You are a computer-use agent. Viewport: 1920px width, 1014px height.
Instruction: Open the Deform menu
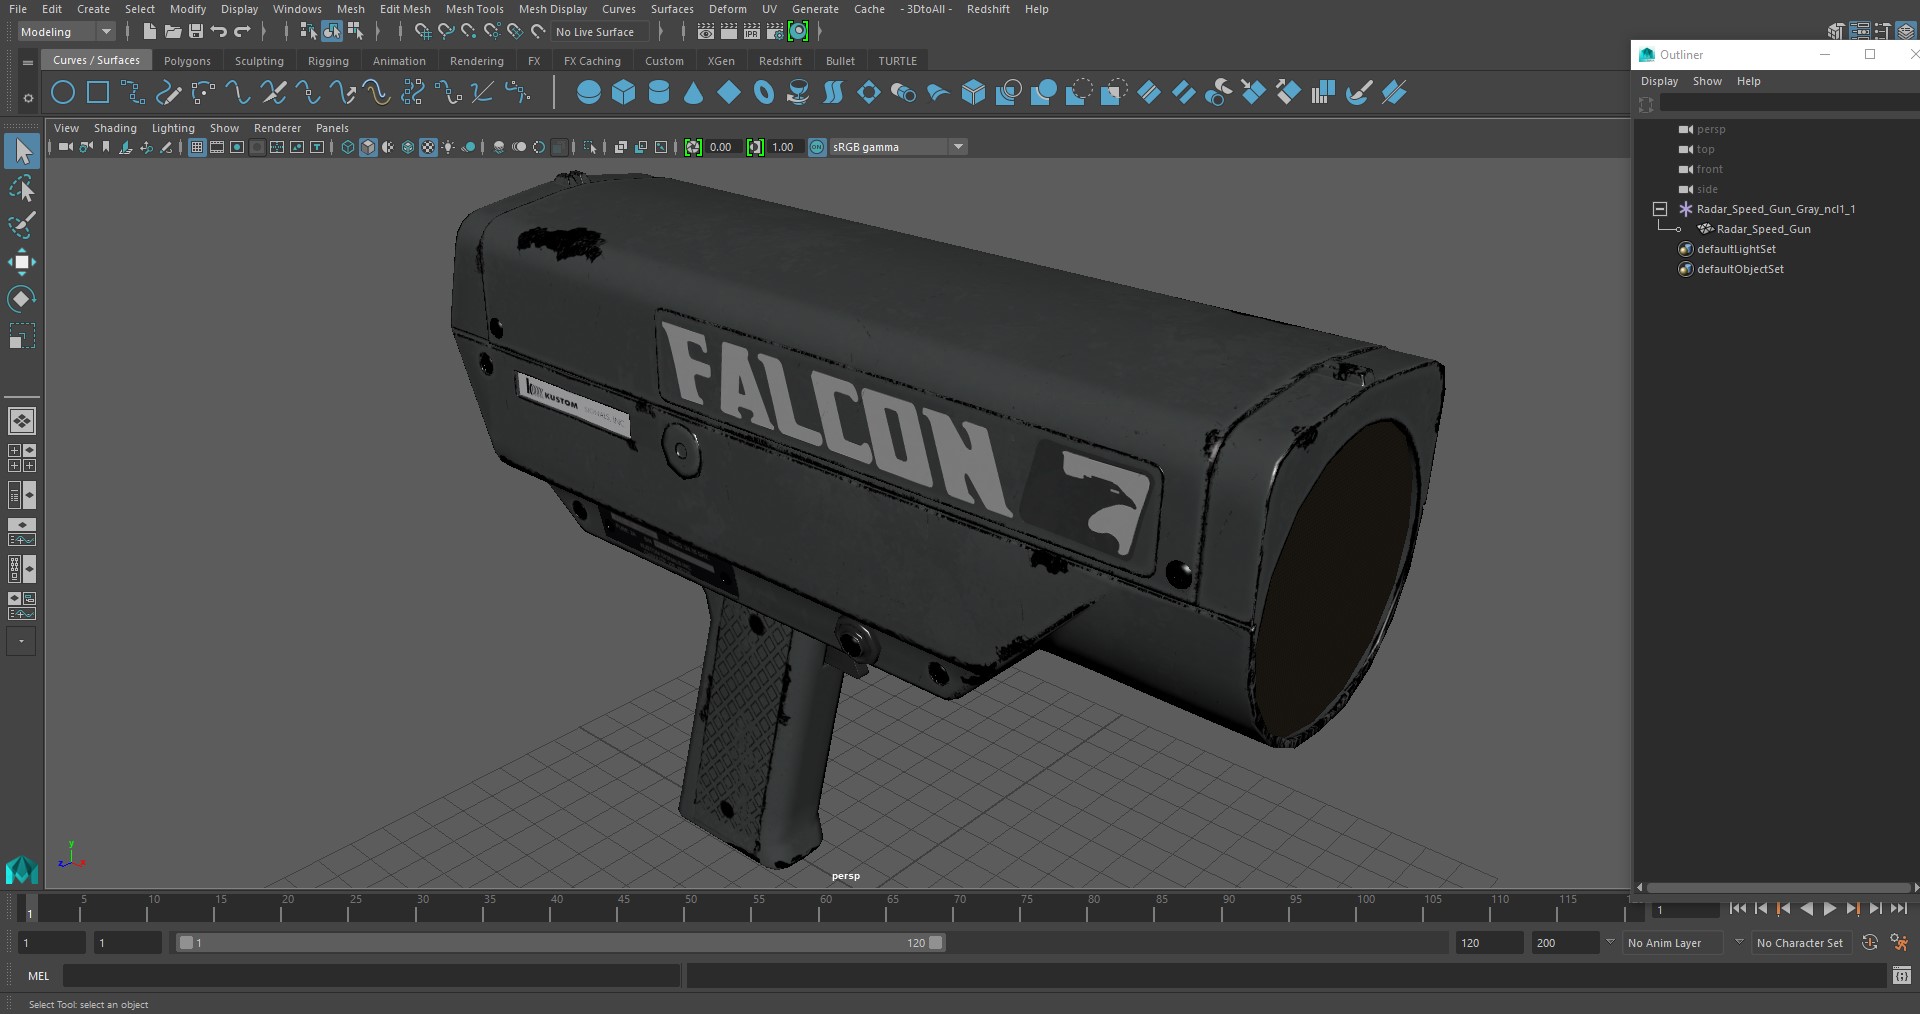(x=727, y=9)
